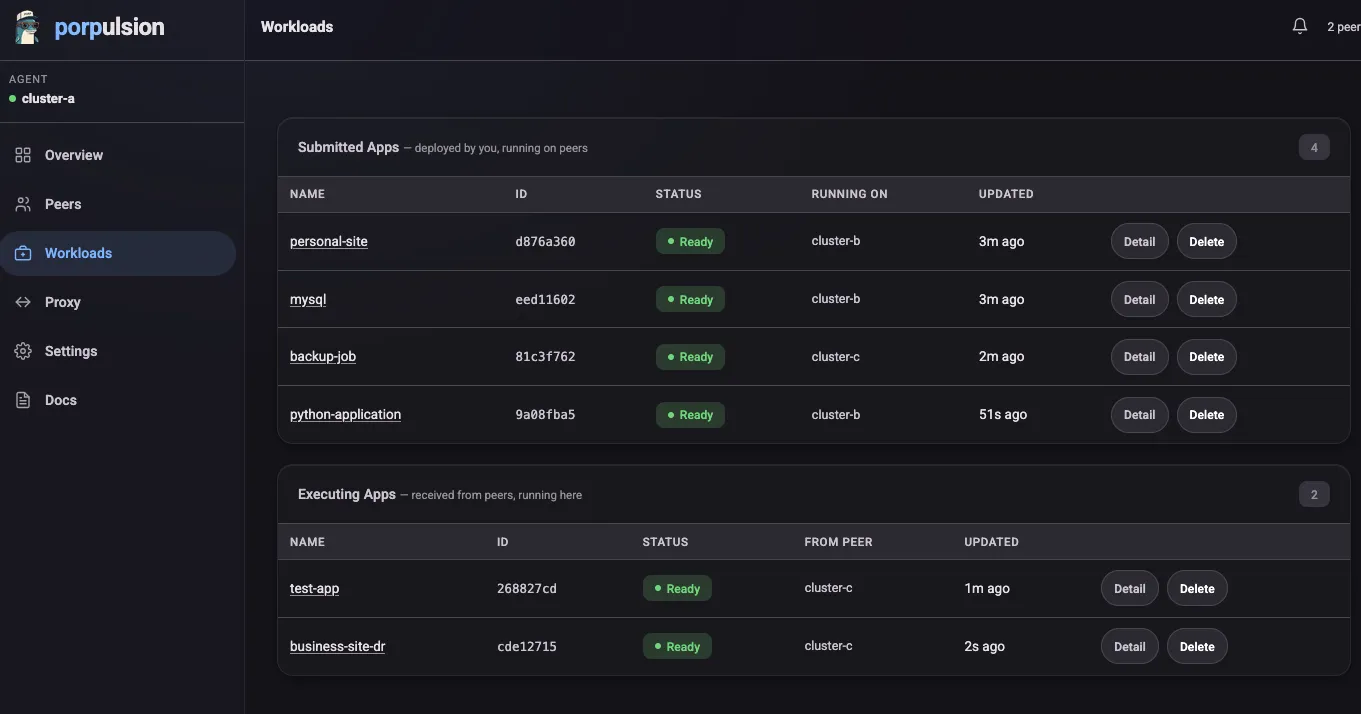Image resolution: width=1361 pixels, height=714 pixels.
Task: Click the Ready status badge for mysql
Action: 689,299
